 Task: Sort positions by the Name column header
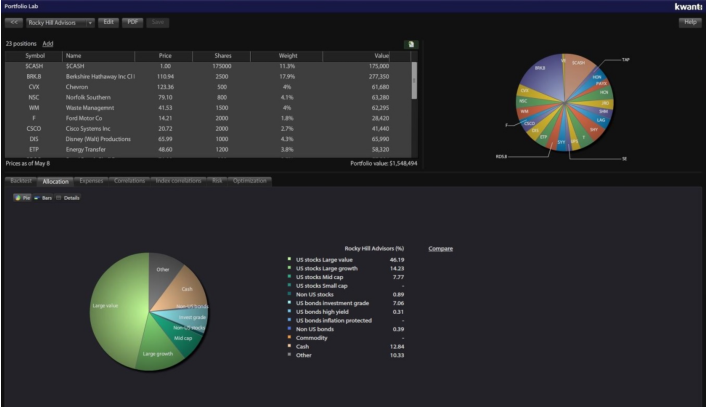click(x=99, y=56)
